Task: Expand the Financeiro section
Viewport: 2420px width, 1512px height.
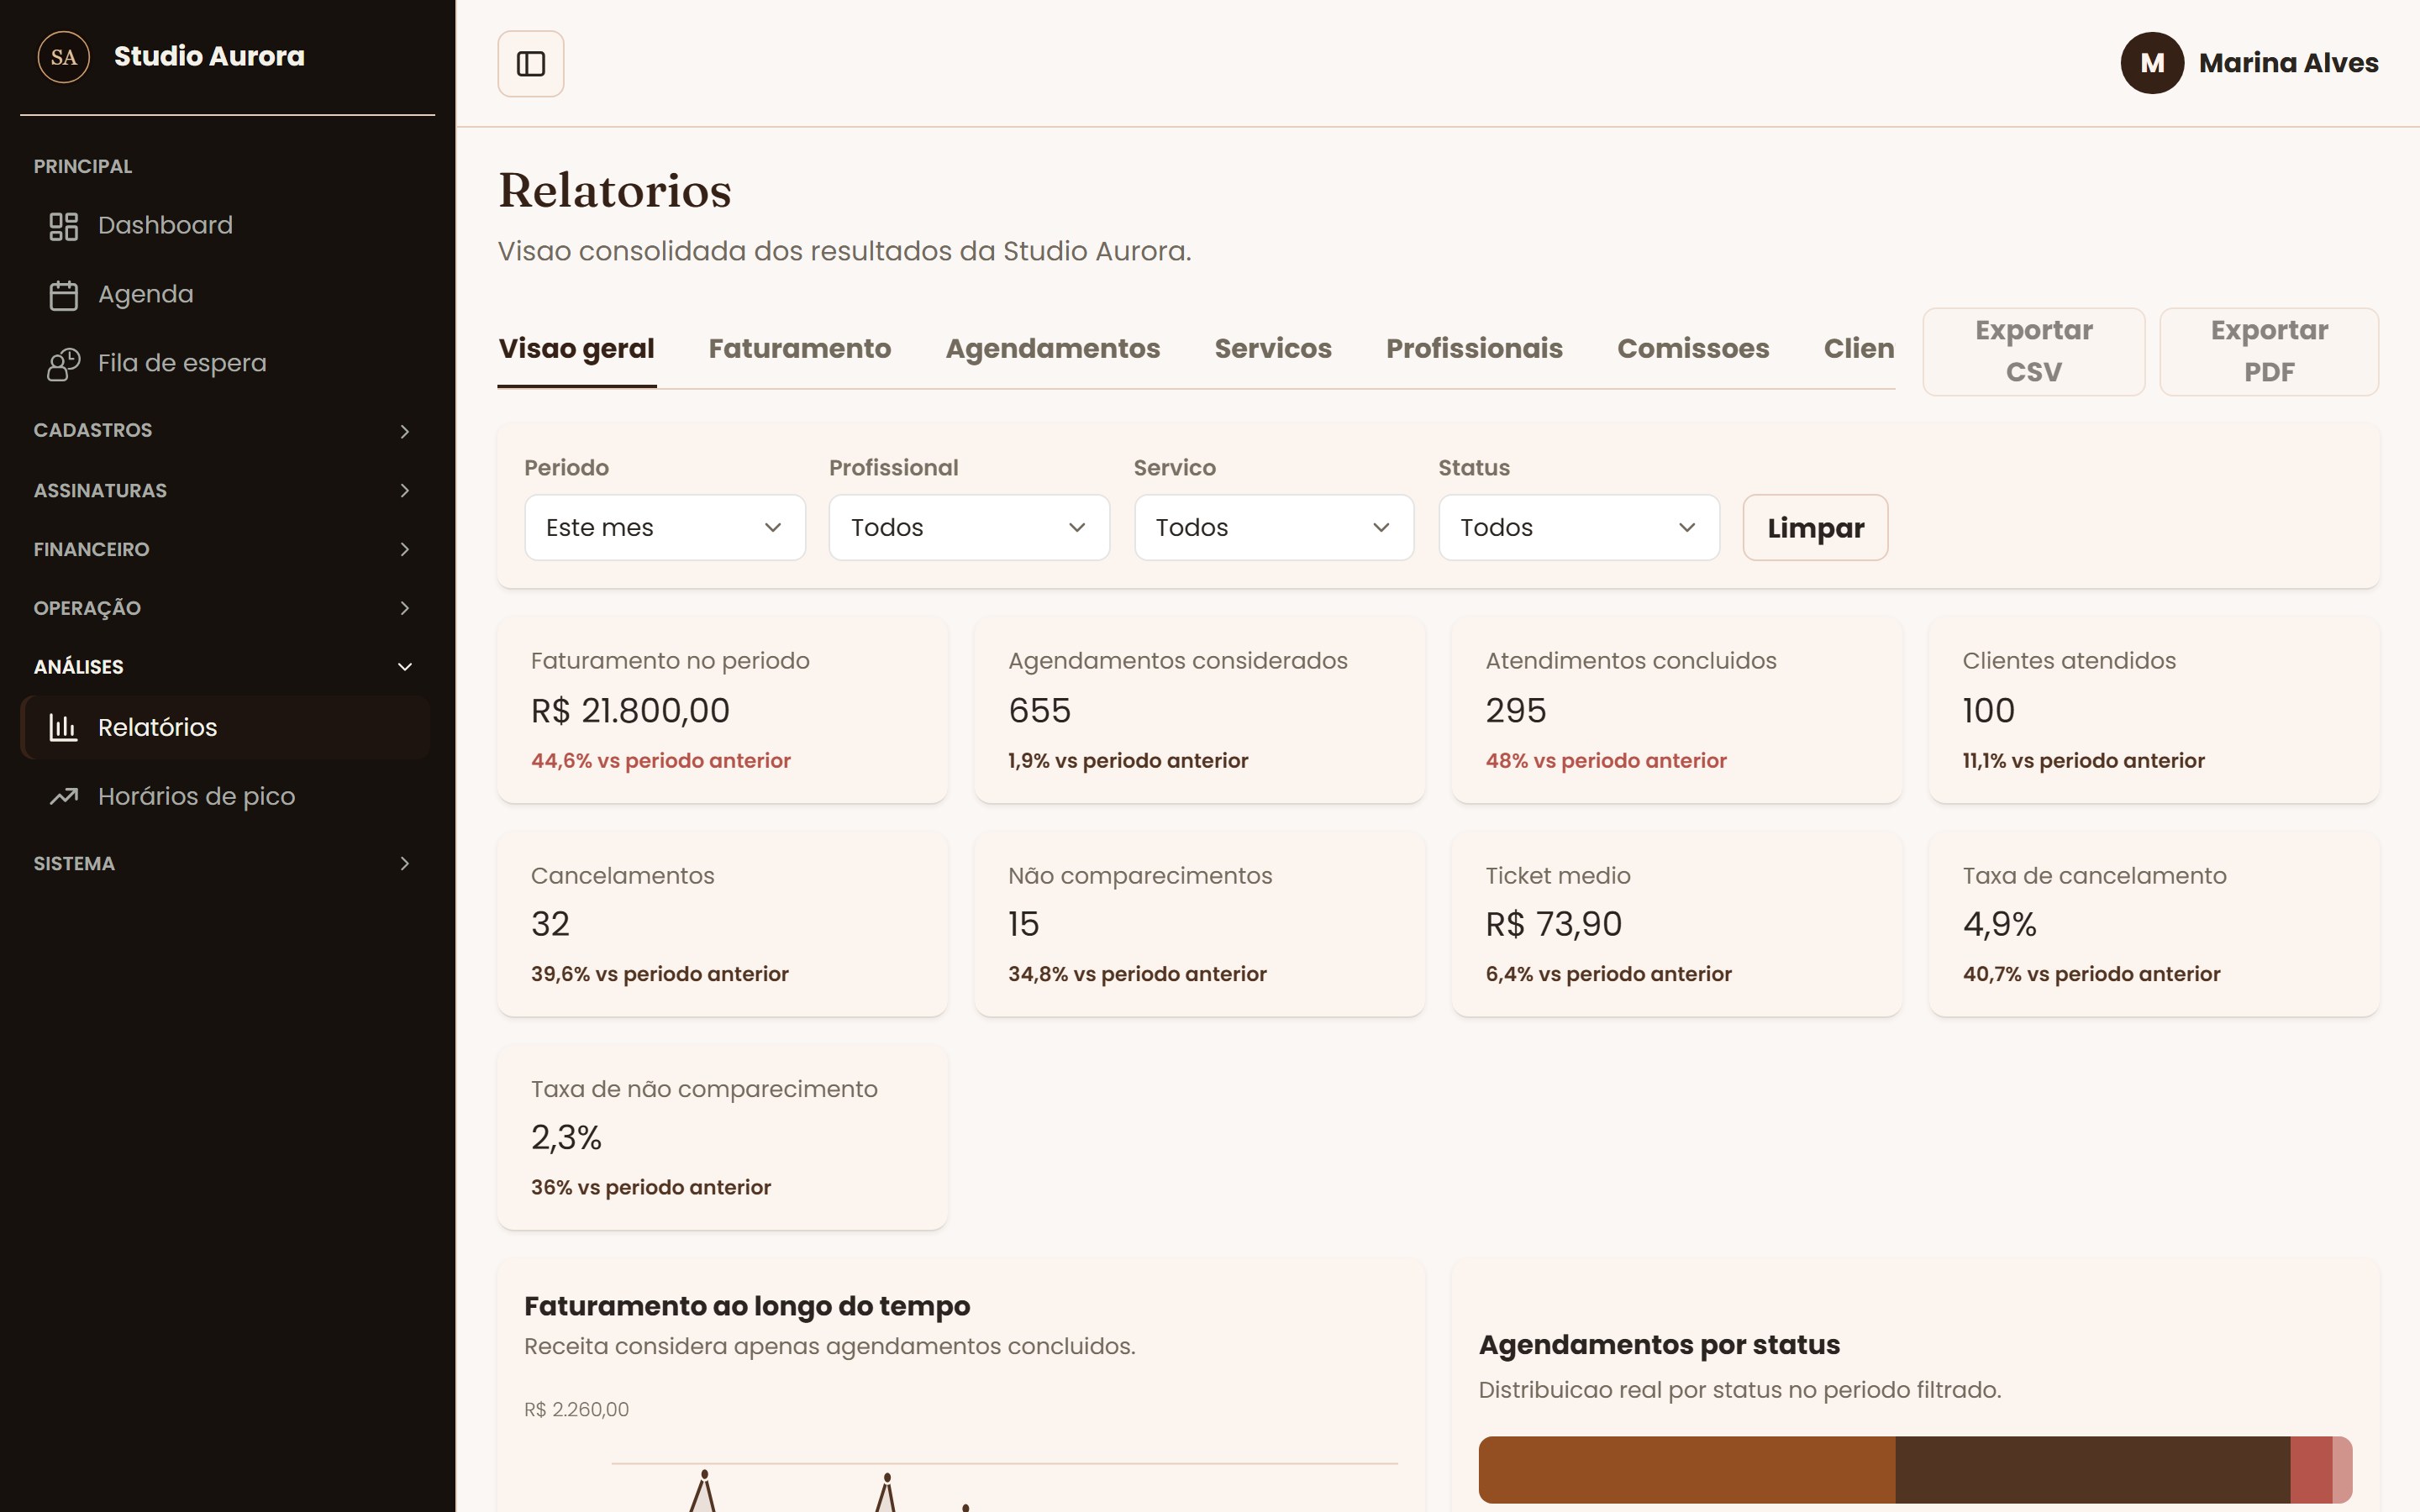Action: point(225,549)
